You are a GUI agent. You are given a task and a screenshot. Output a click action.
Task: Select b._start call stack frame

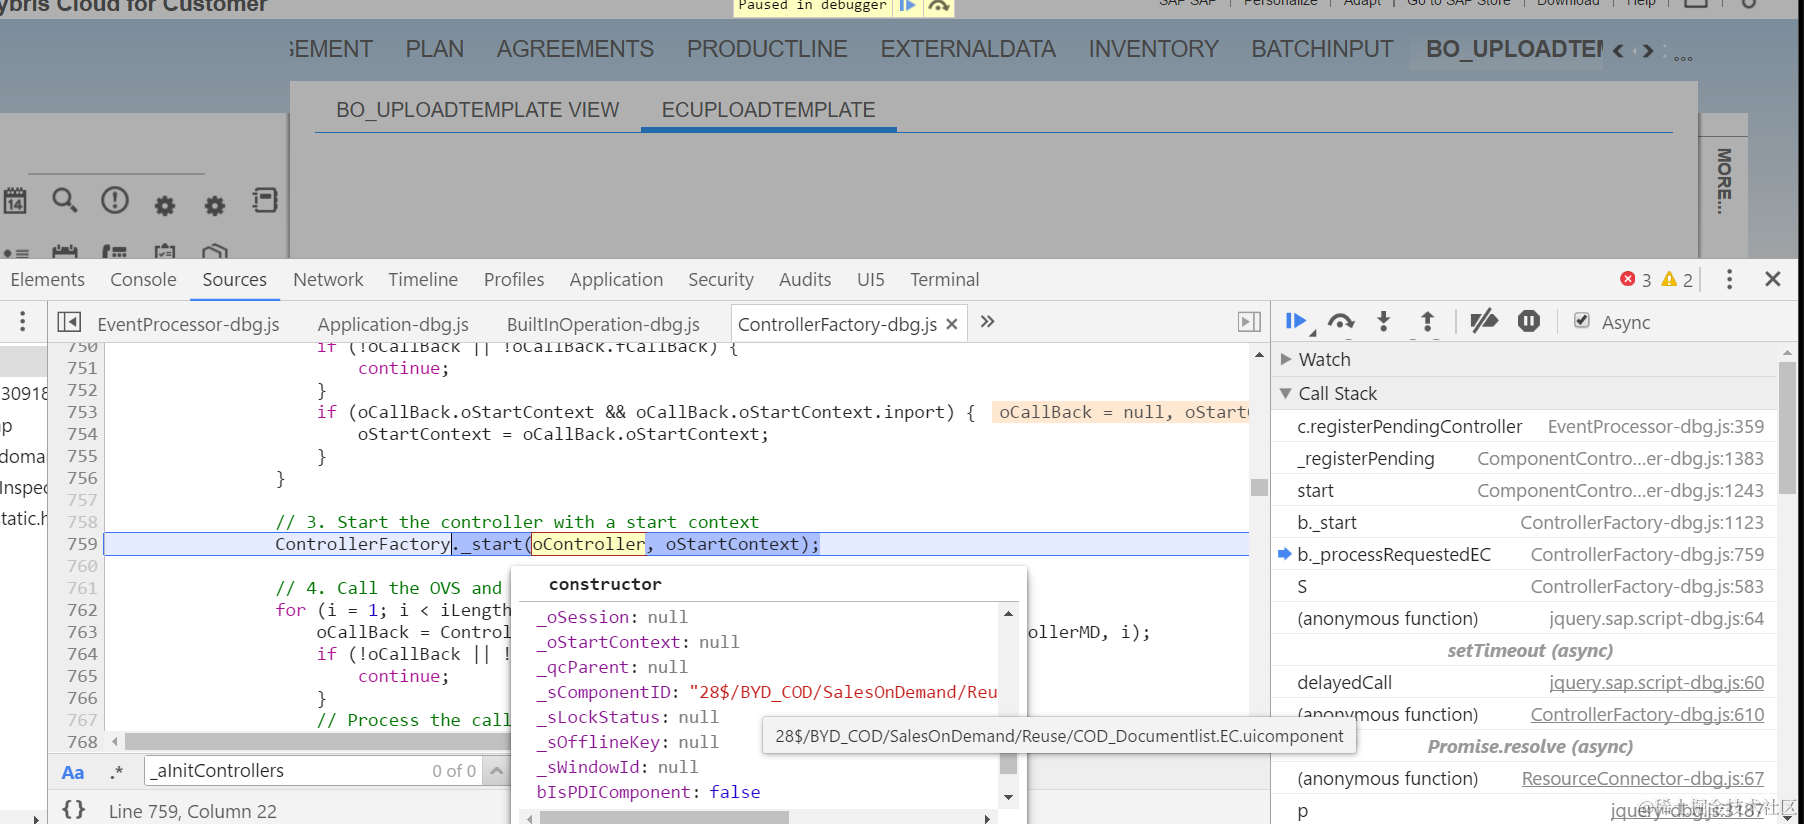coord(1525,523)
